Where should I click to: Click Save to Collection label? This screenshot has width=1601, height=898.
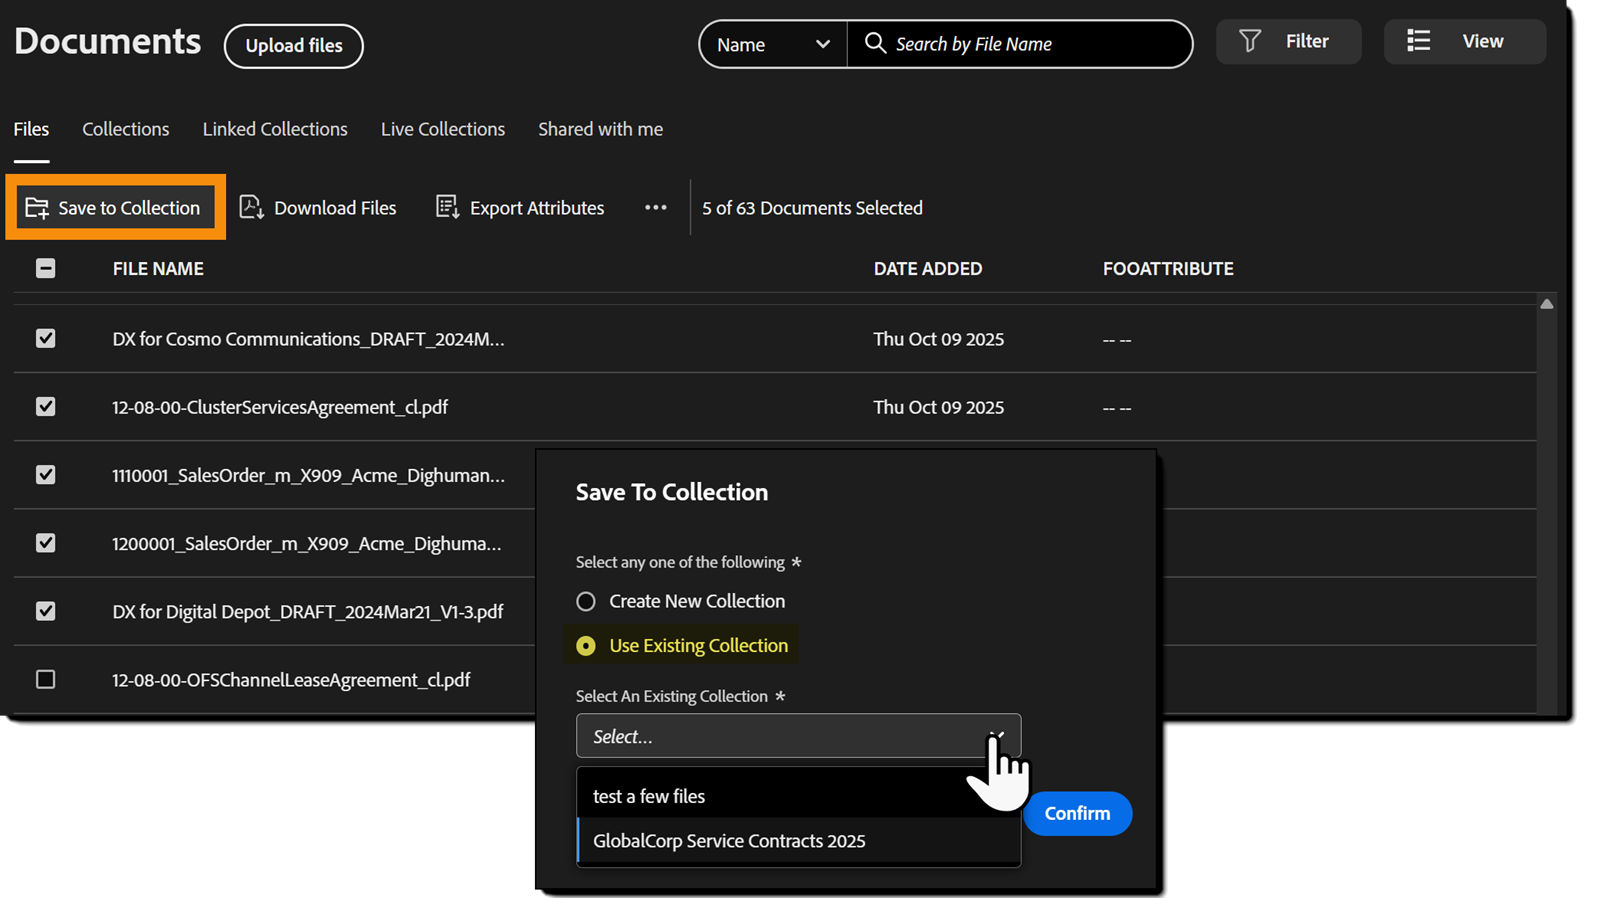[129, 208]
